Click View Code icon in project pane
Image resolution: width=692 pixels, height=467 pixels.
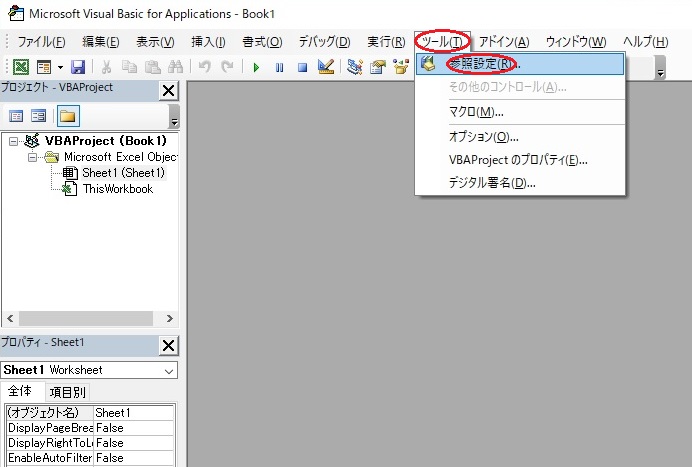[x=16, y=116]
